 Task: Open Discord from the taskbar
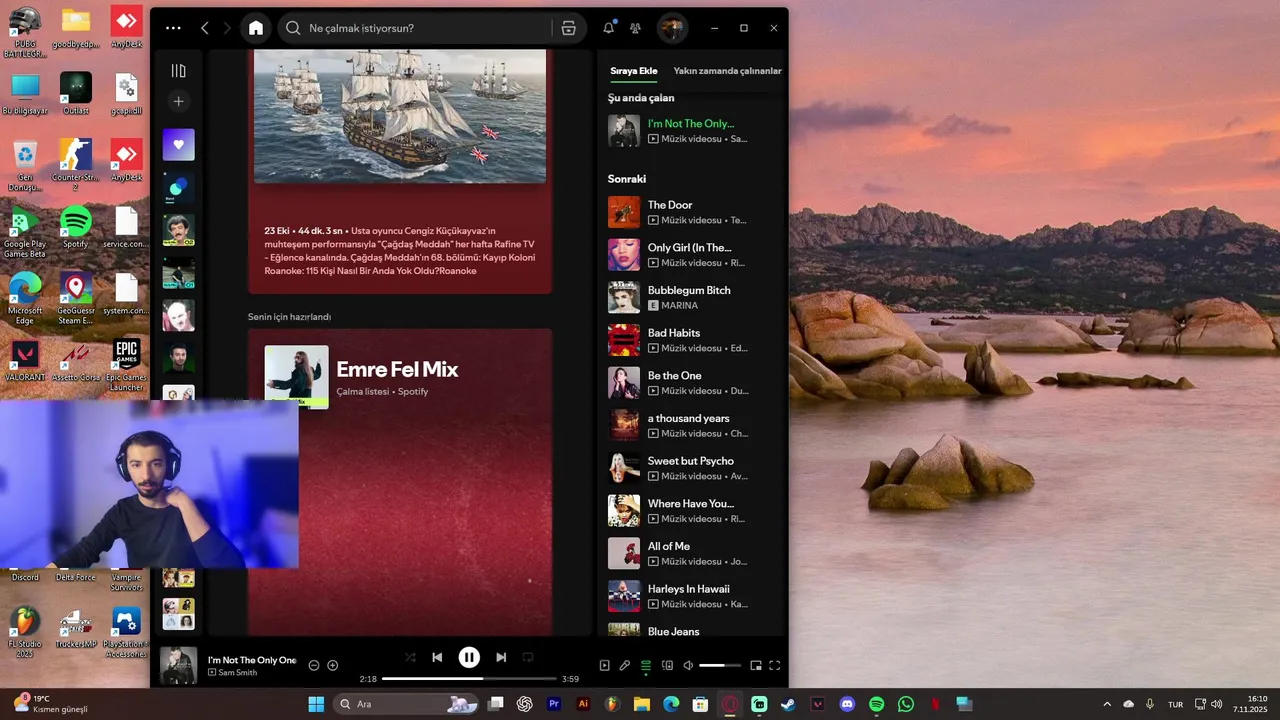tap(848, 704)
